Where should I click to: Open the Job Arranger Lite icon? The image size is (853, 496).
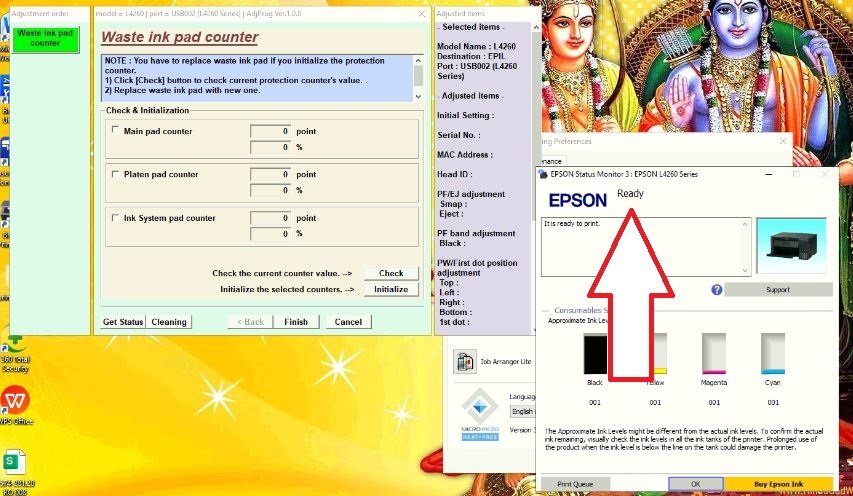(465, 361)
